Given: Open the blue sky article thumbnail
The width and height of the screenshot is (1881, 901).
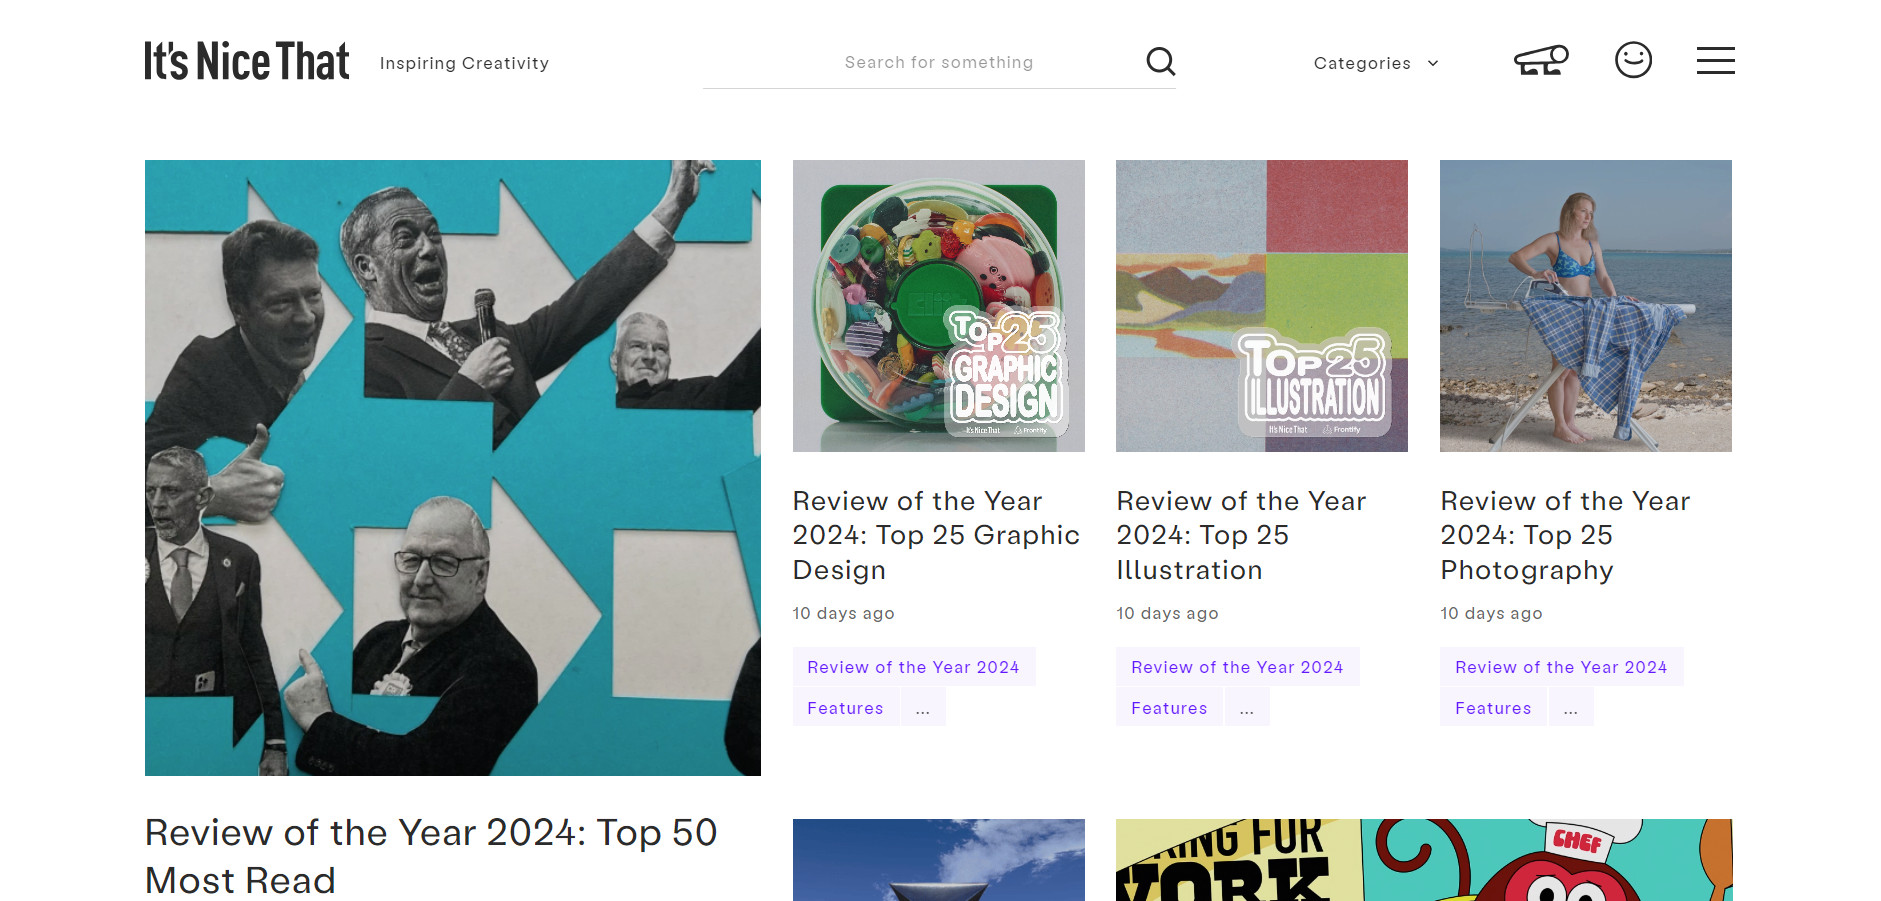Looking at the screenshot, I should pos(939,860).
